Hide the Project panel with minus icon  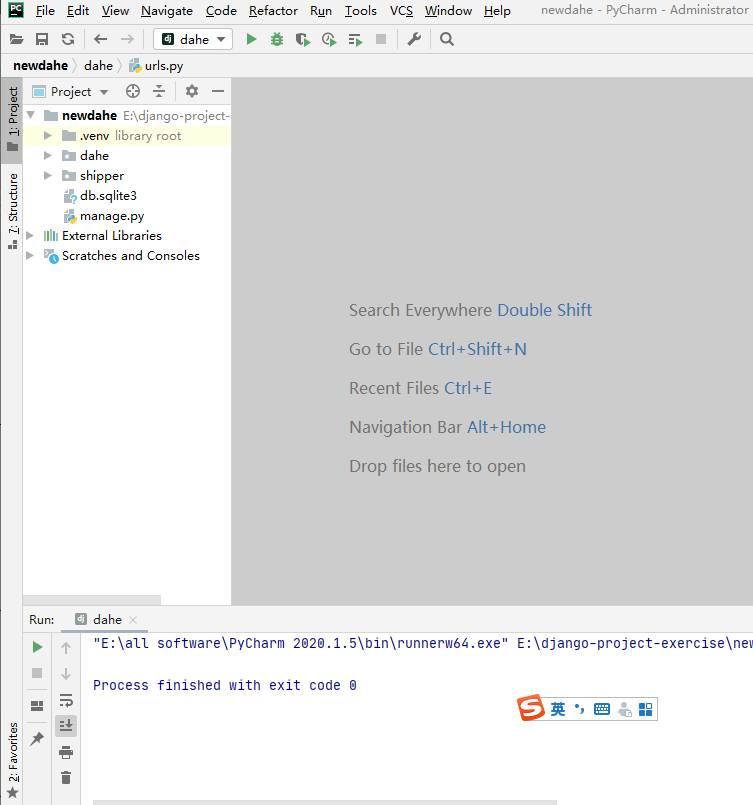(x=218, y=91)
